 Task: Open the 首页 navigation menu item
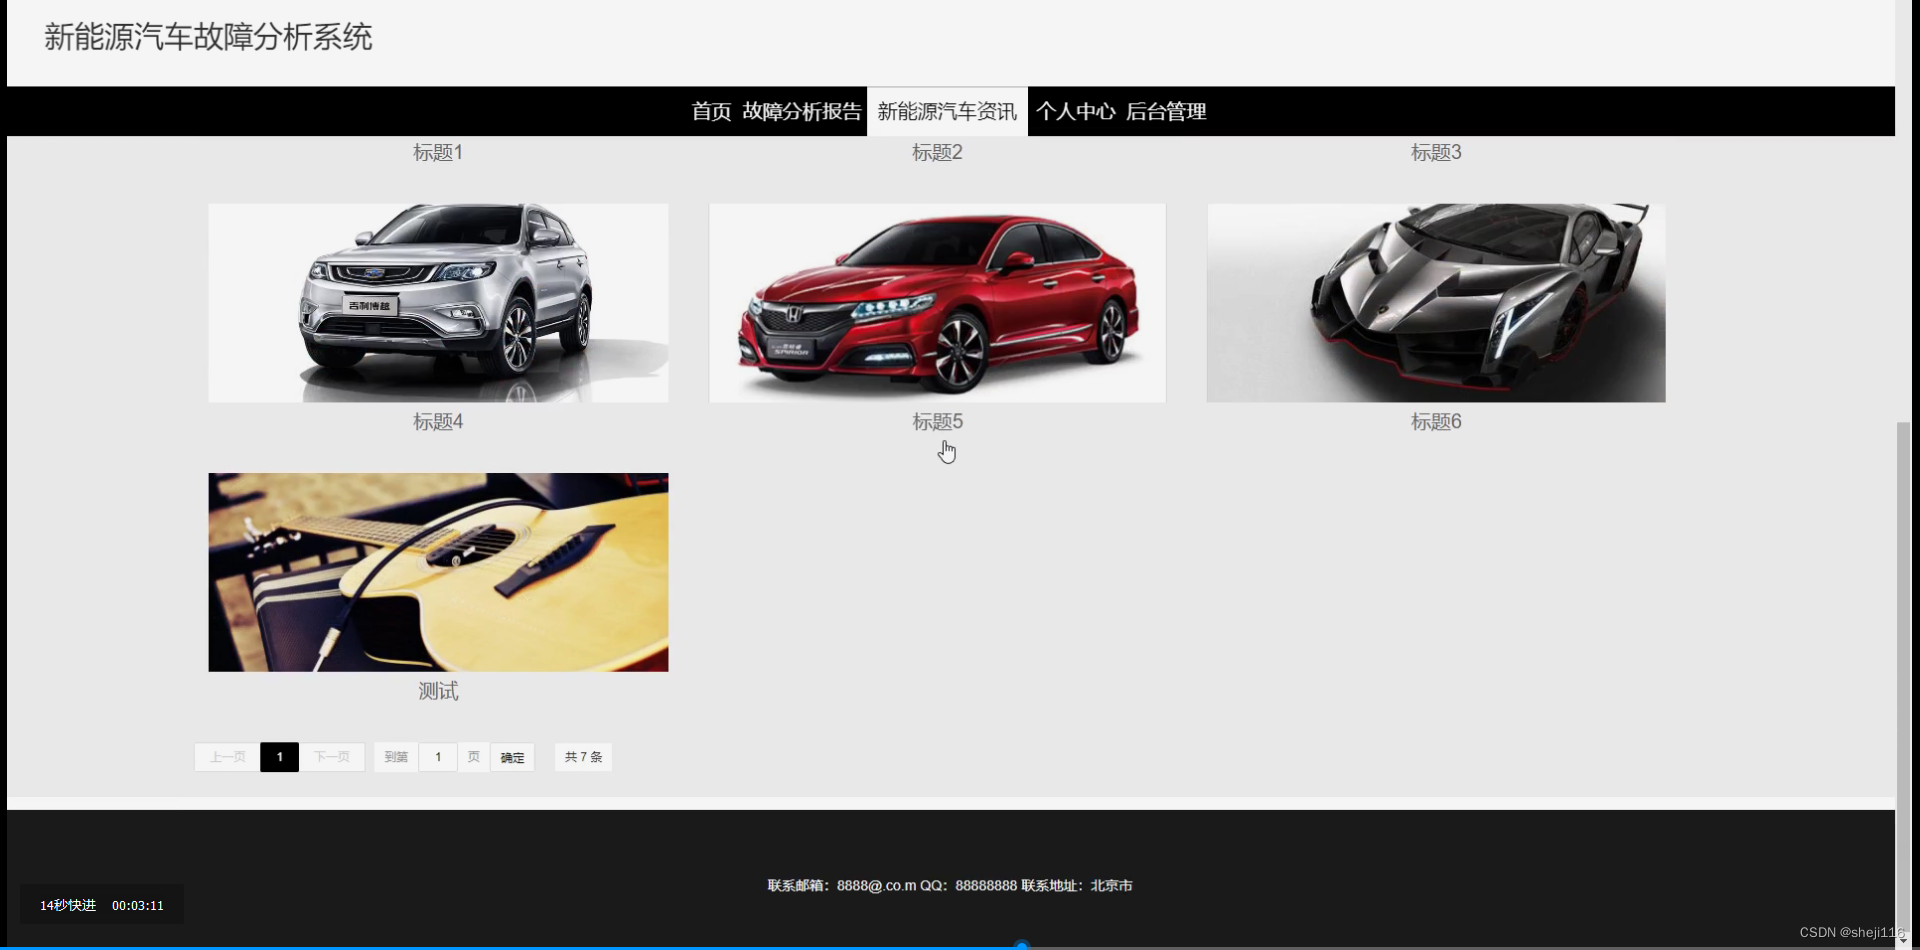pyautogui.click(x=710, y=112)
